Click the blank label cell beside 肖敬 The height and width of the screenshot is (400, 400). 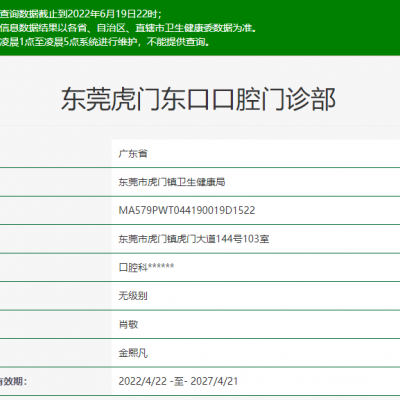click(x=55, y=324)
